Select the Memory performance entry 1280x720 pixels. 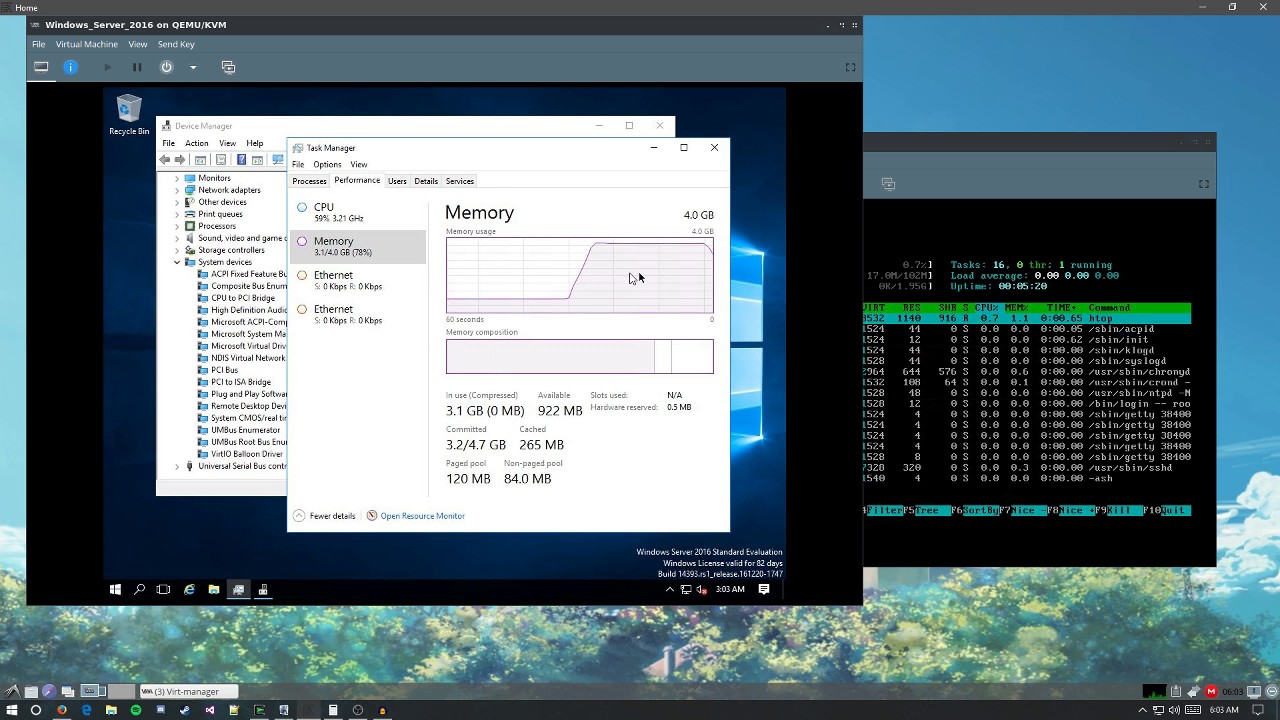[358, 246]
